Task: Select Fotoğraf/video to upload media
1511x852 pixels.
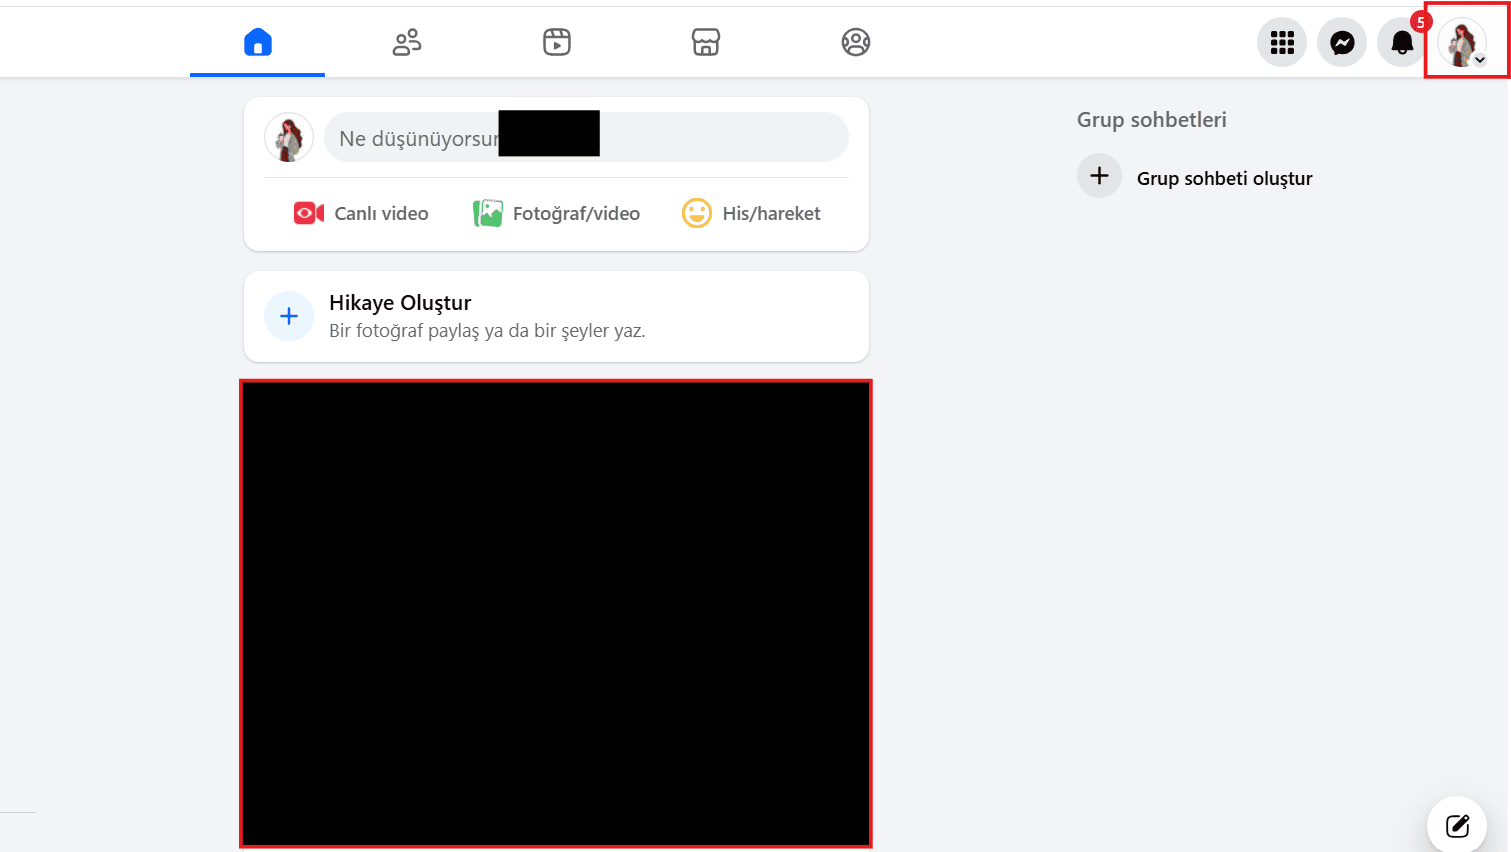Action: pyautogui.click(x=557, y=213)
